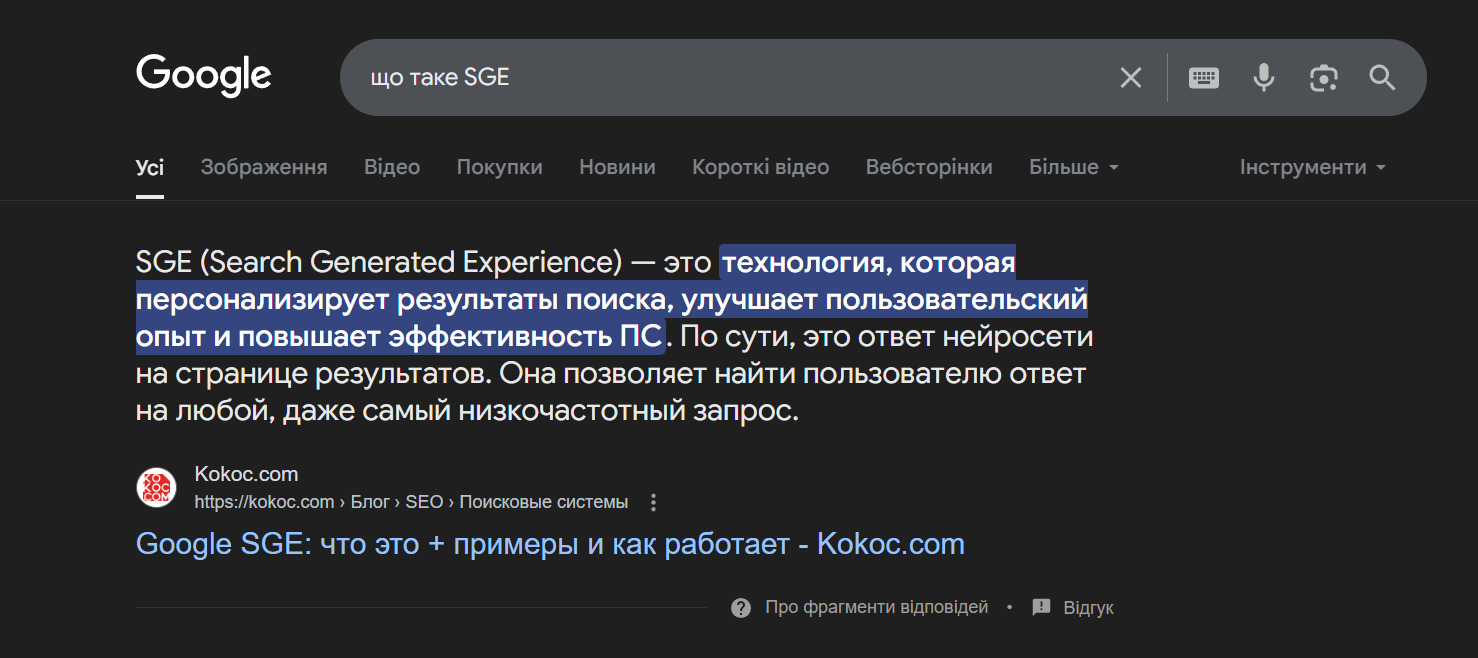Screen dimensions: 1478x658
Task: Start voice search with the microphone icon
Action: pos(1264,78)
